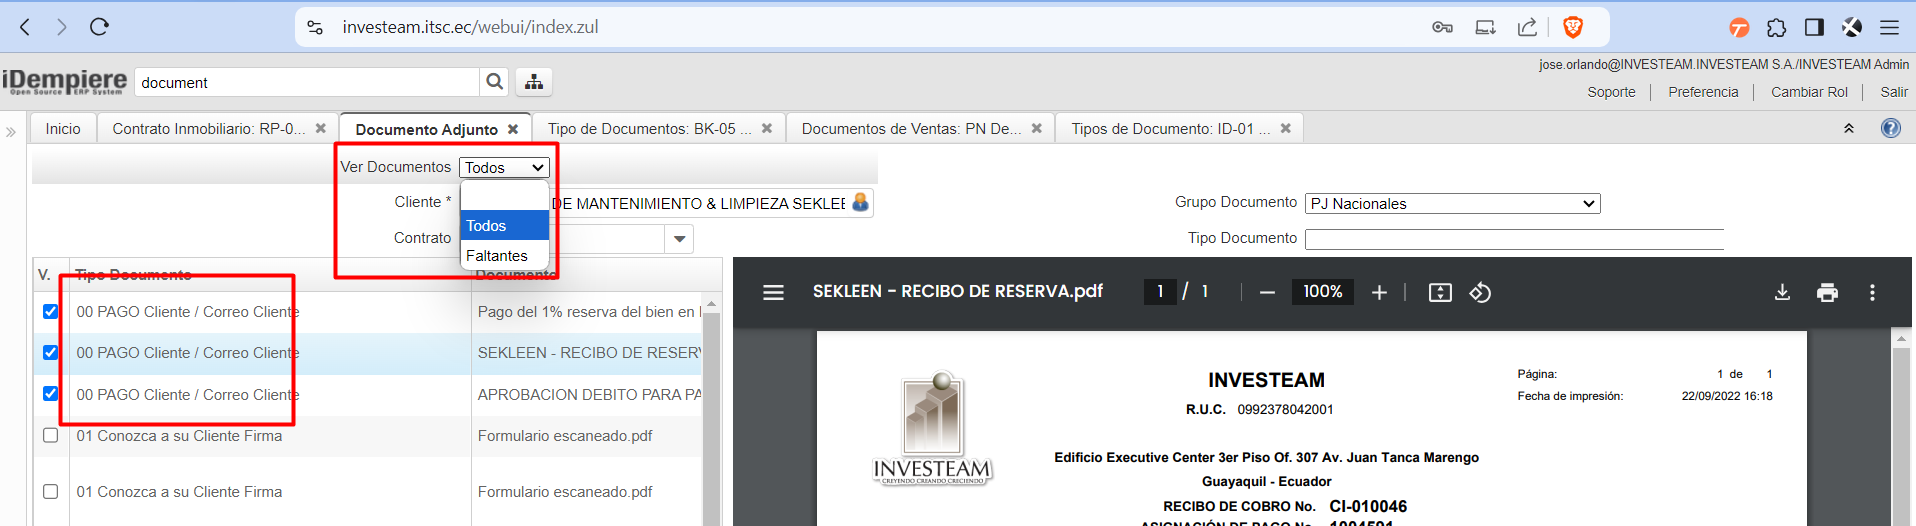Switch to the Contrato Inmobiliario tab
This screenshot has width=1916, height=526.
pyautogui.click(x=208, y=129)
